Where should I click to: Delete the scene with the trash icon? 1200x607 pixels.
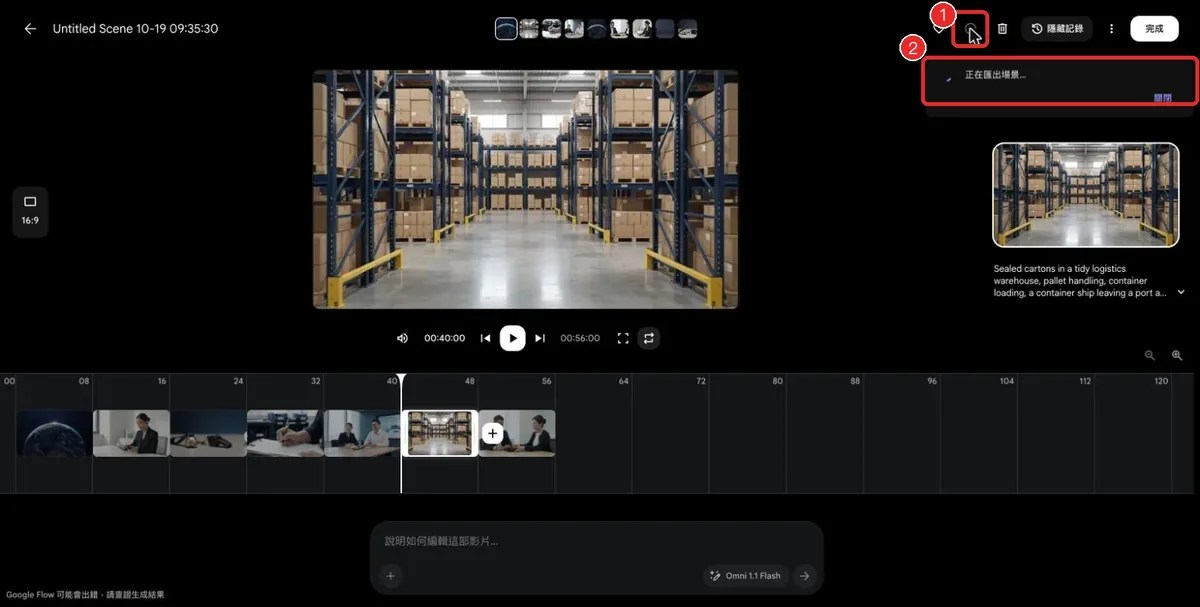(x=1002, y=29)
